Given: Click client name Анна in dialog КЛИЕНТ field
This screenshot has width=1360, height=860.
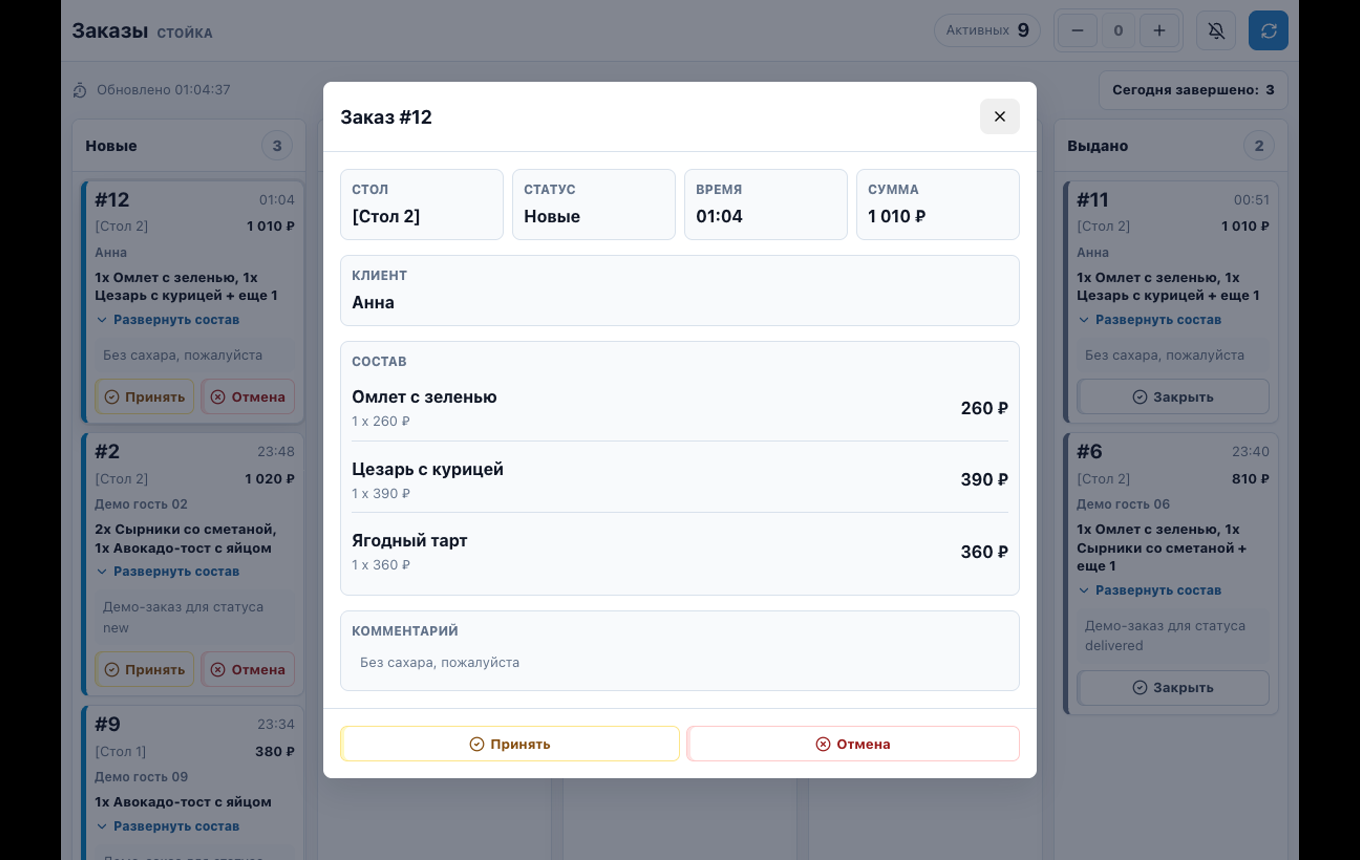Looking at the screenshot, I should [373, 303].
